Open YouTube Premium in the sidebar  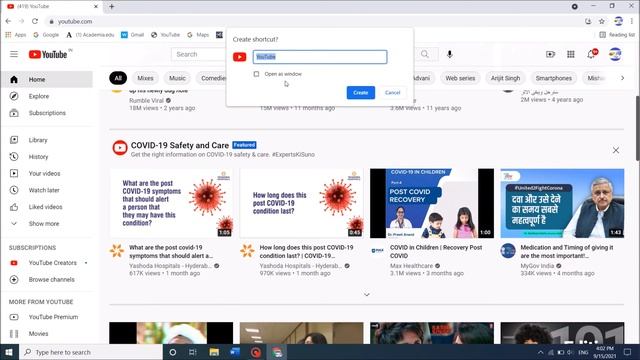tap(47, 317)
